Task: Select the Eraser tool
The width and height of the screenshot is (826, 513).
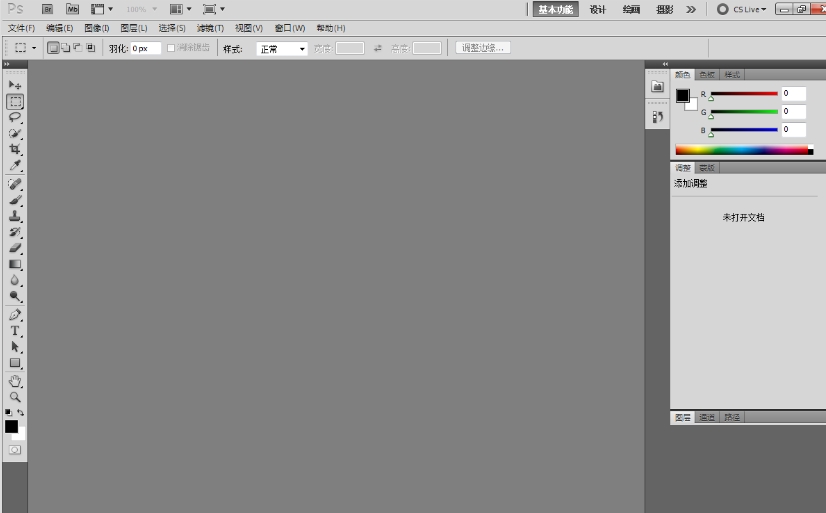Action: [x=15, y=248]
